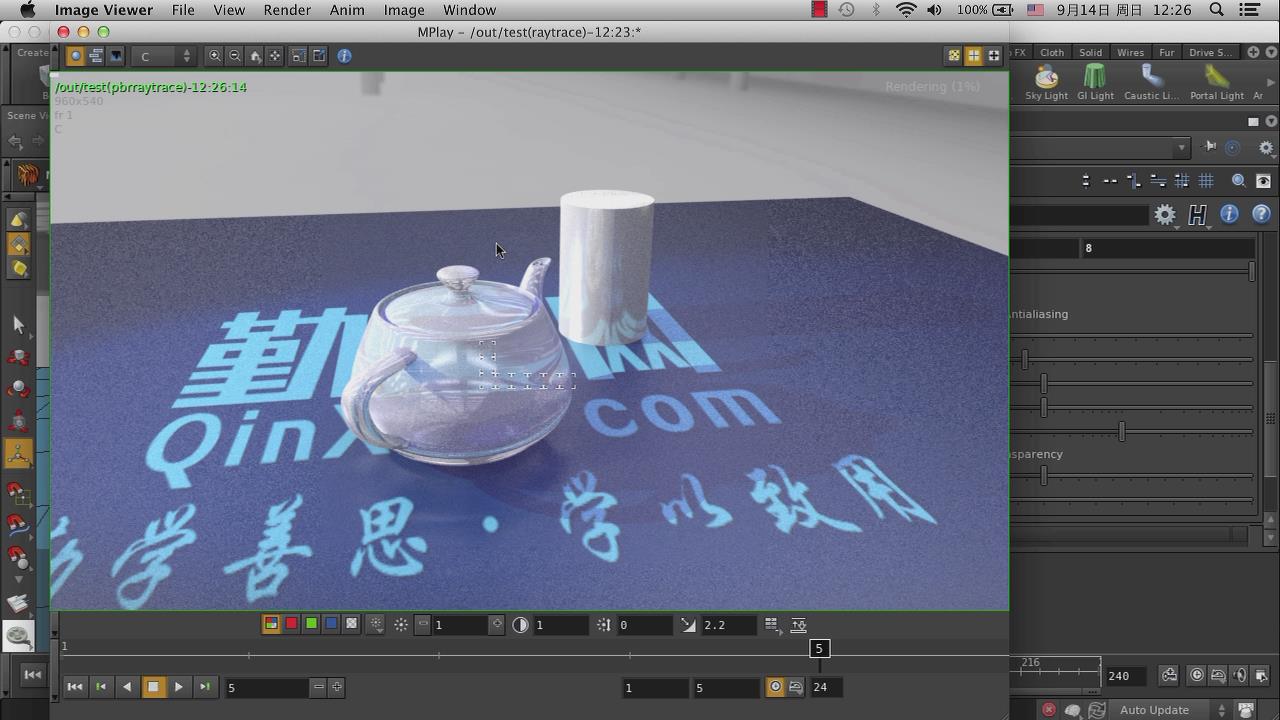The width and height of the screenshot is (1280, 720).
Task: Click the add shelf tab plus icon
Action: coord(1253,52)
